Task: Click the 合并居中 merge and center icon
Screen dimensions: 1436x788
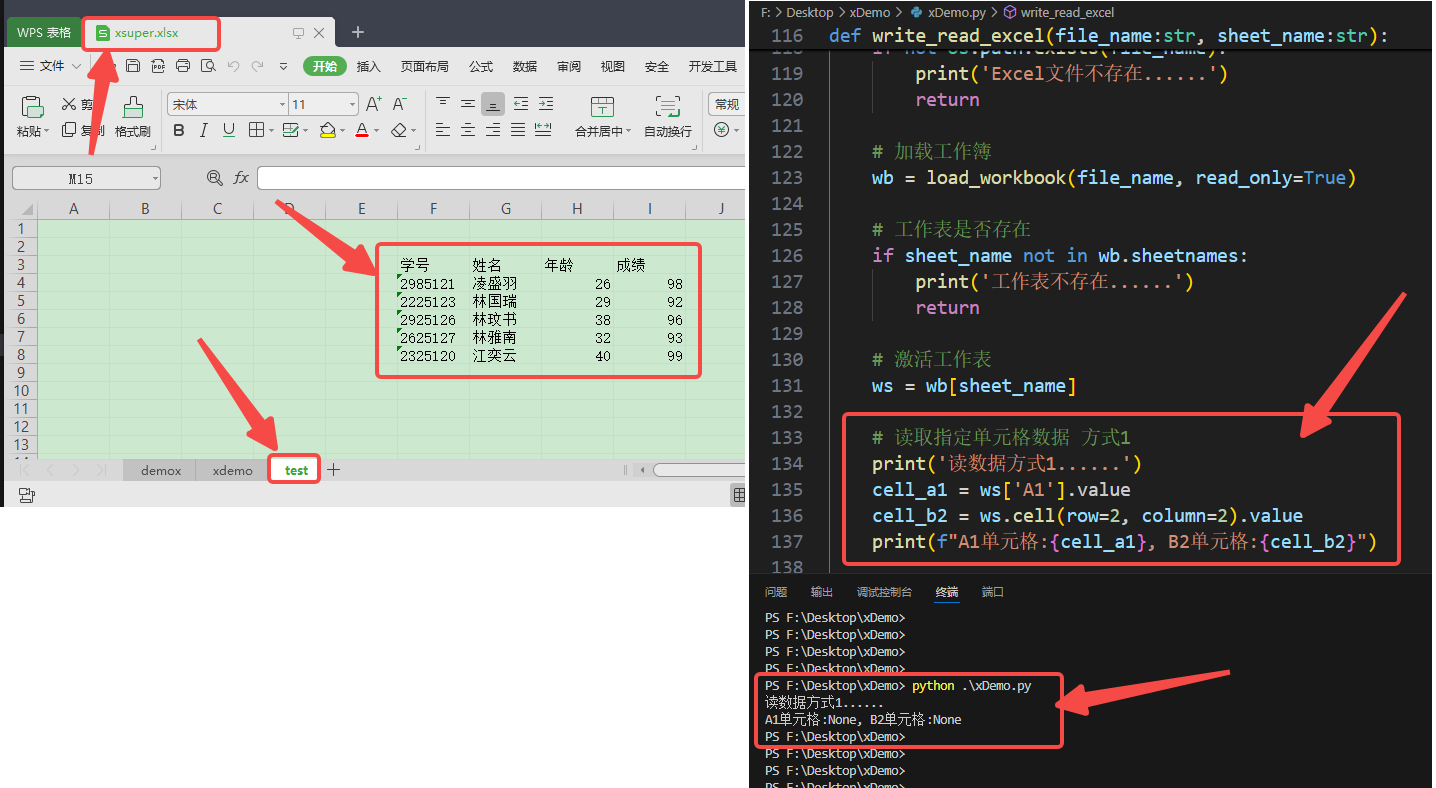Action: coord(602,107)
